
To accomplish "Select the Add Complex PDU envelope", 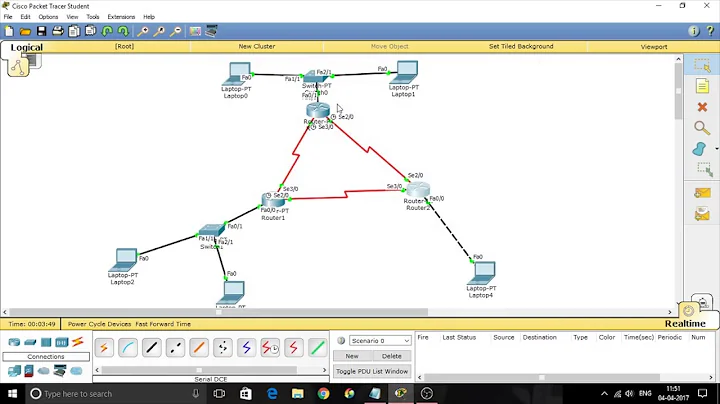I will coord(702,214).
